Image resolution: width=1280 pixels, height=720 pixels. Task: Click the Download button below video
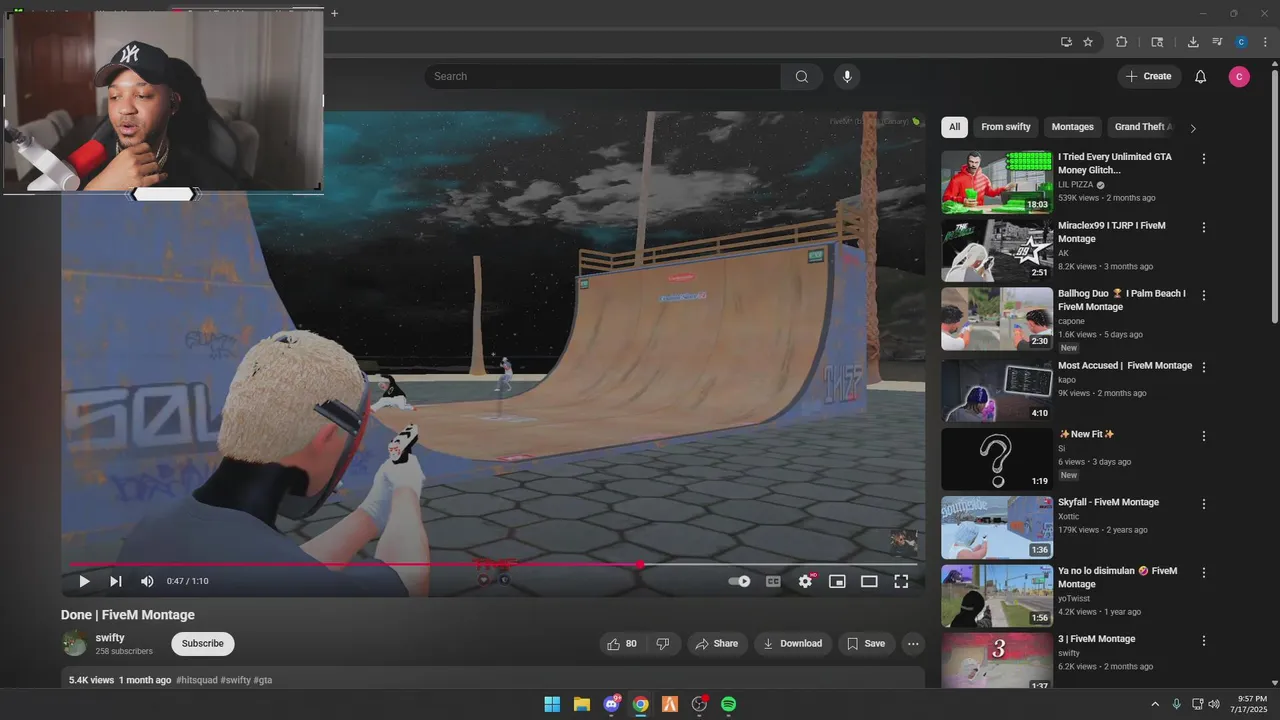[793, 644]
